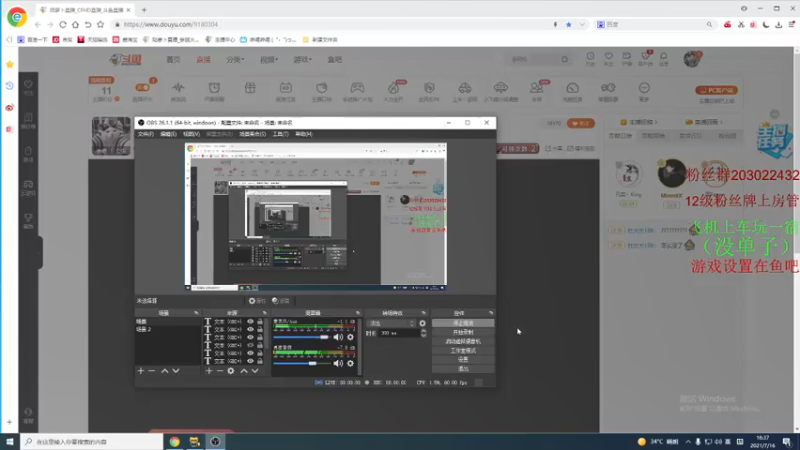Click browser home icon

(x=76, y=24)
